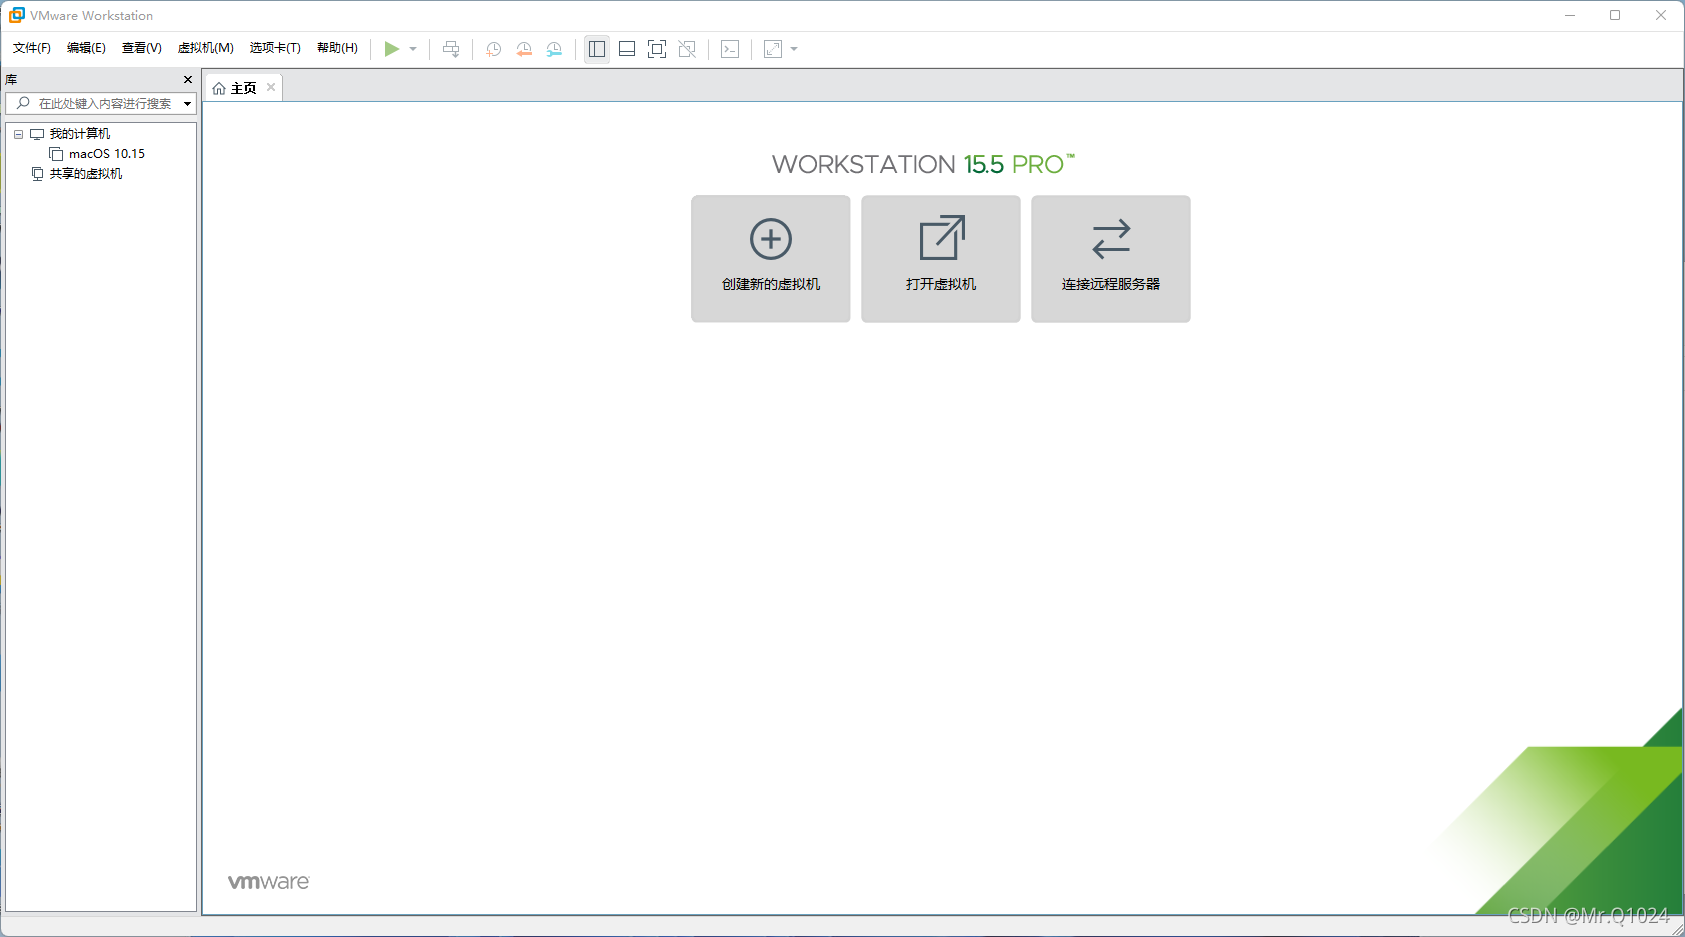The width and height of the screenshot is (1685, 937).
Task: Open the snapshot manager wrench icon
Action: (554, 49)
